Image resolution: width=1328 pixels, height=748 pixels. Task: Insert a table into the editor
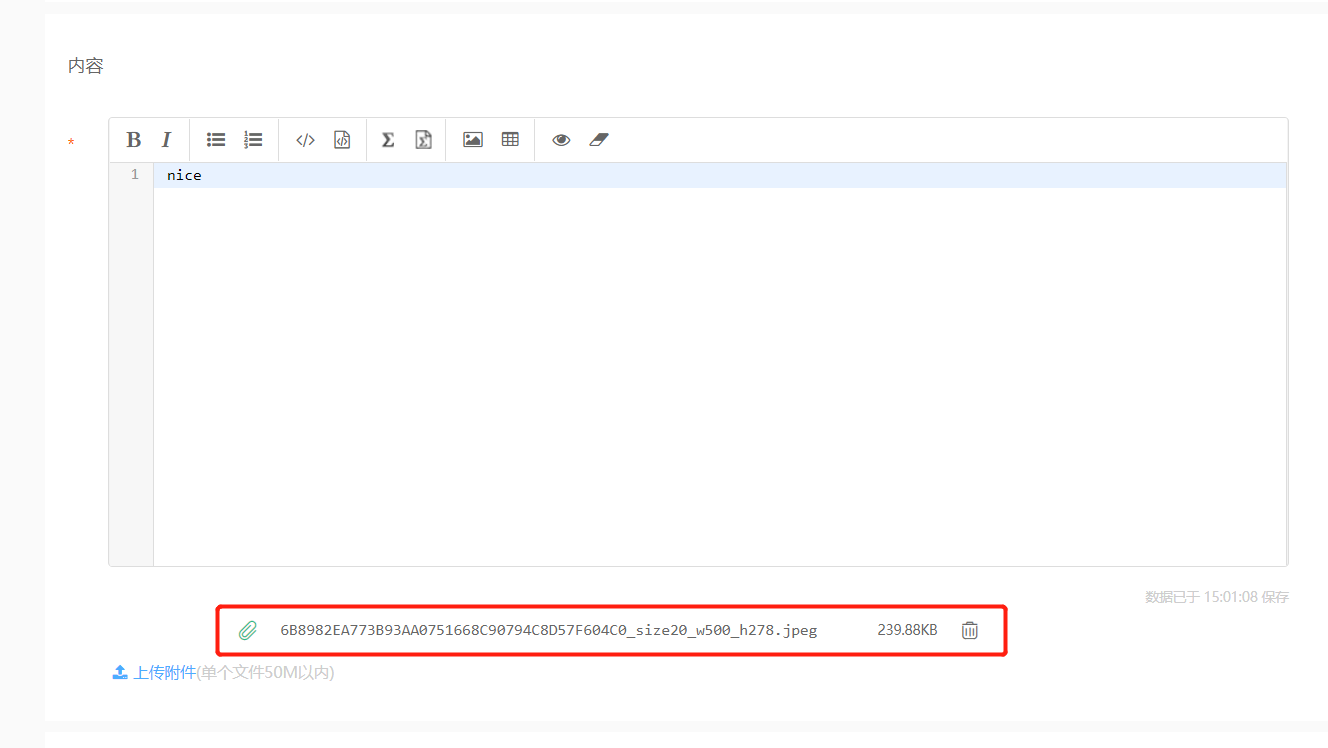[x=510, y=140]
